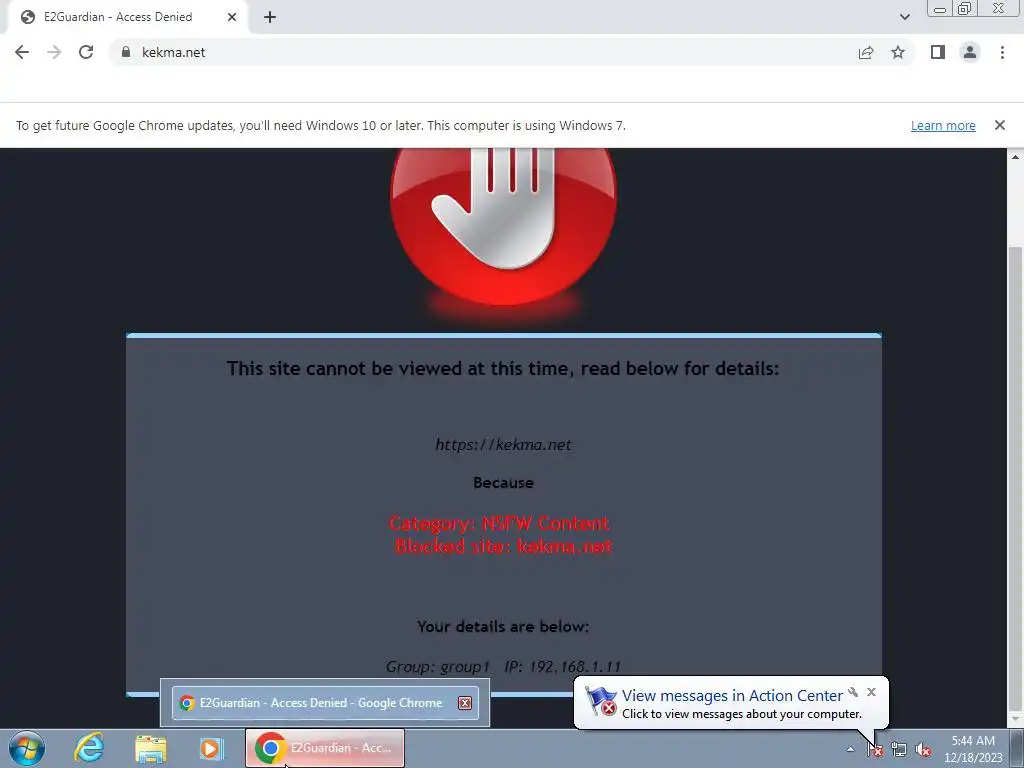Open the Chrome side panel
The width and height of the screenshot is (1024, 768).
point(938,52)
